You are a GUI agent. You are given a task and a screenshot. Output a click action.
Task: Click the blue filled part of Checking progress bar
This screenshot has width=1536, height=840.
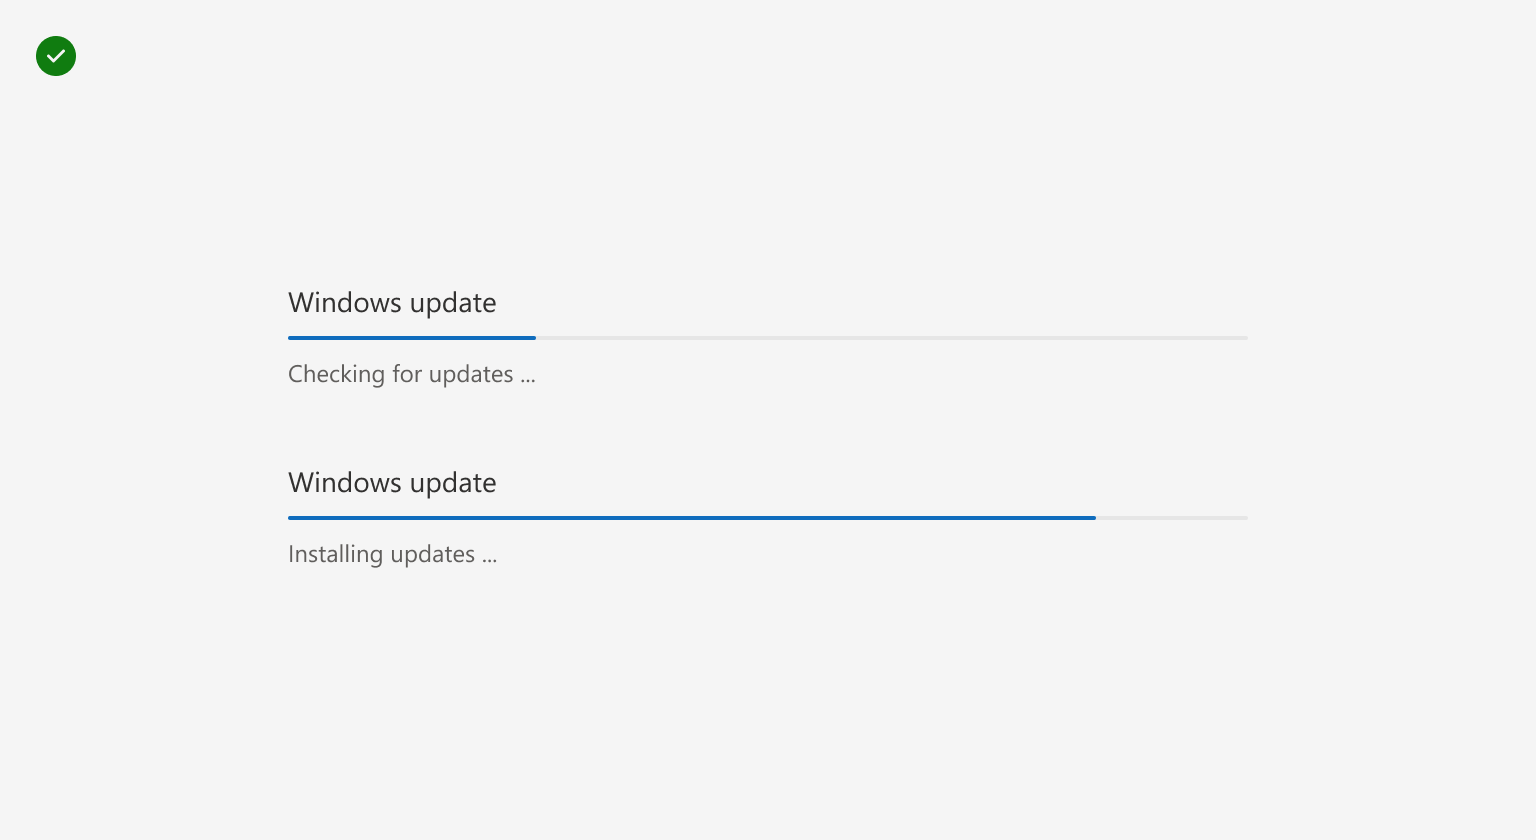tap(412, 338)
